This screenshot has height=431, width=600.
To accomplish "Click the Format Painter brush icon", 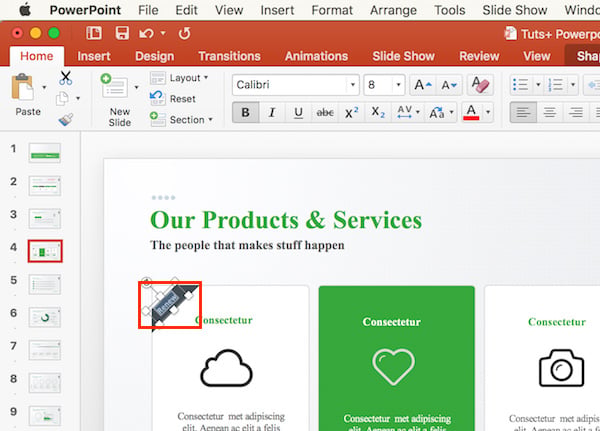I will (66, 119).
